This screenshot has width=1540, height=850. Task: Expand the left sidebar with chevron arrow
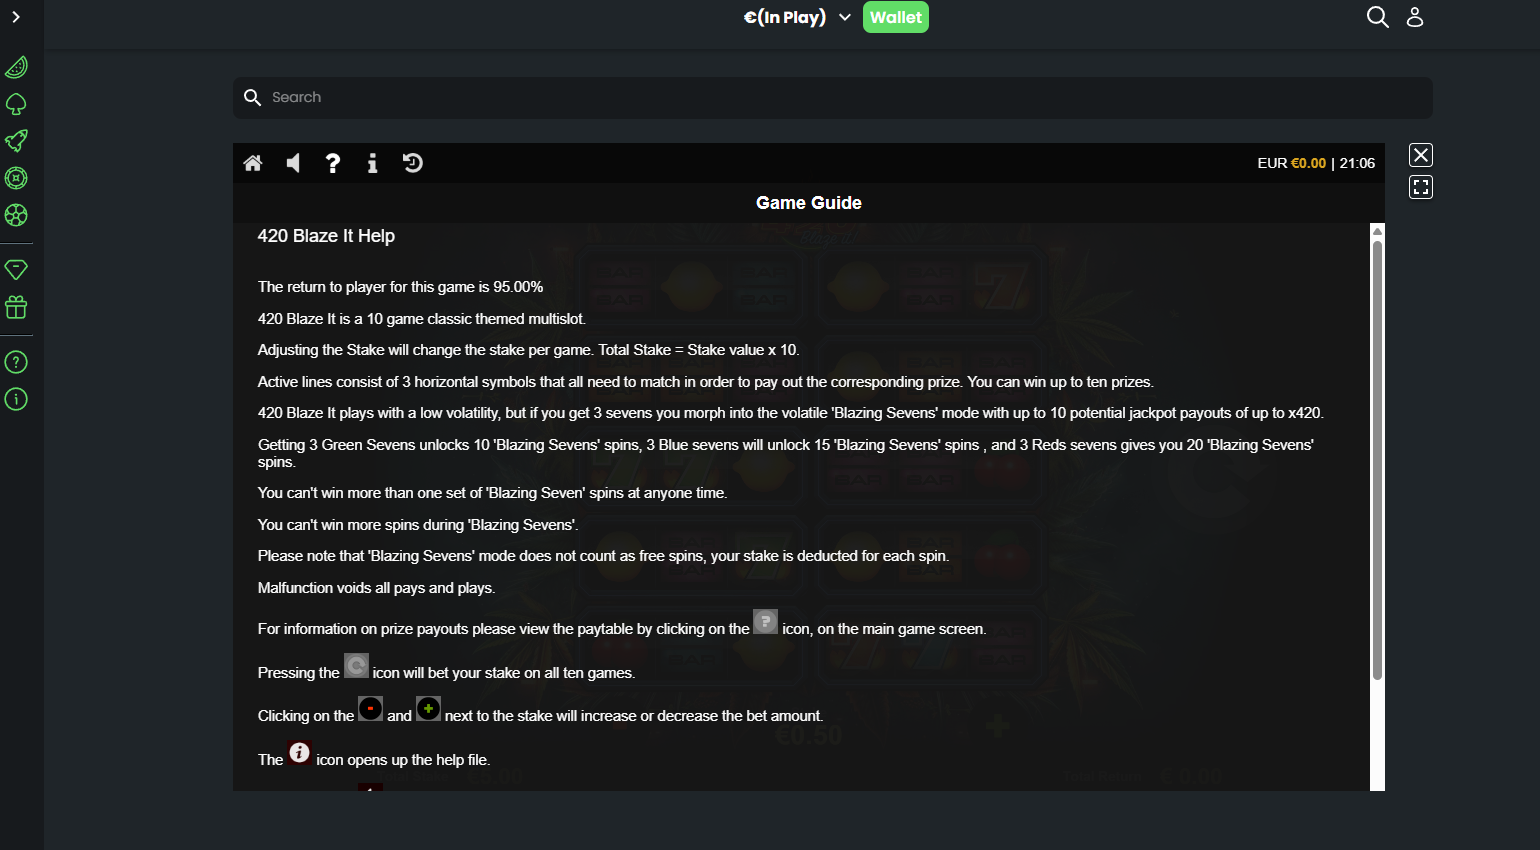[x=16, y=17]
